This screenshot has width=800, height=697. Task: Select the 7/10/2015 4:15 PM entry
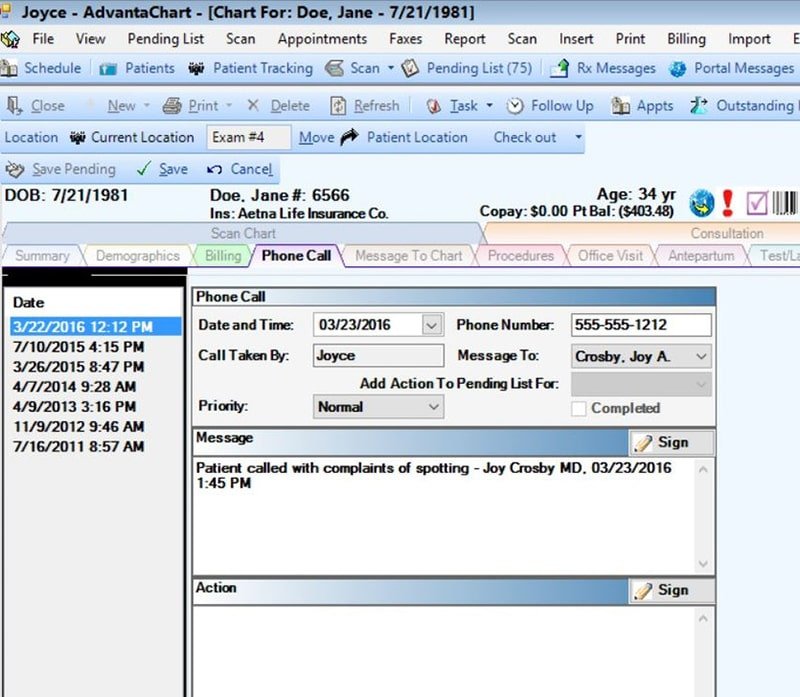(x=79, y=347)
